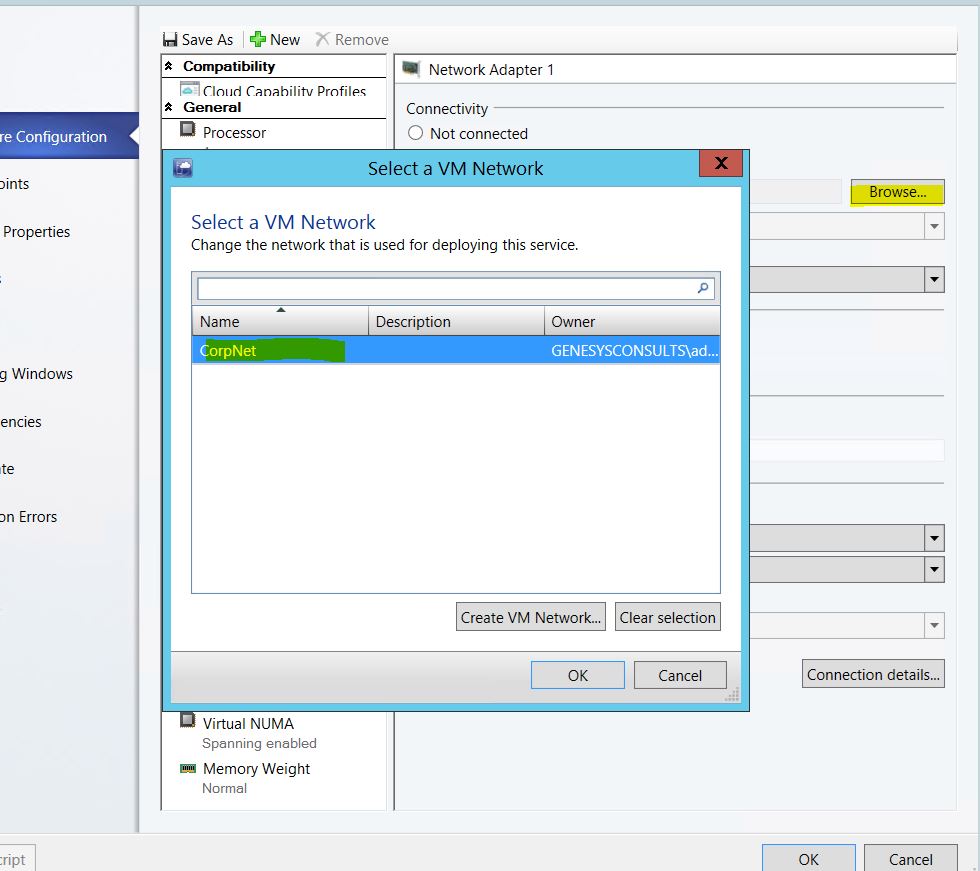980x871 pixels.
Task: Click the Description column header
Action: click(455, 321)
